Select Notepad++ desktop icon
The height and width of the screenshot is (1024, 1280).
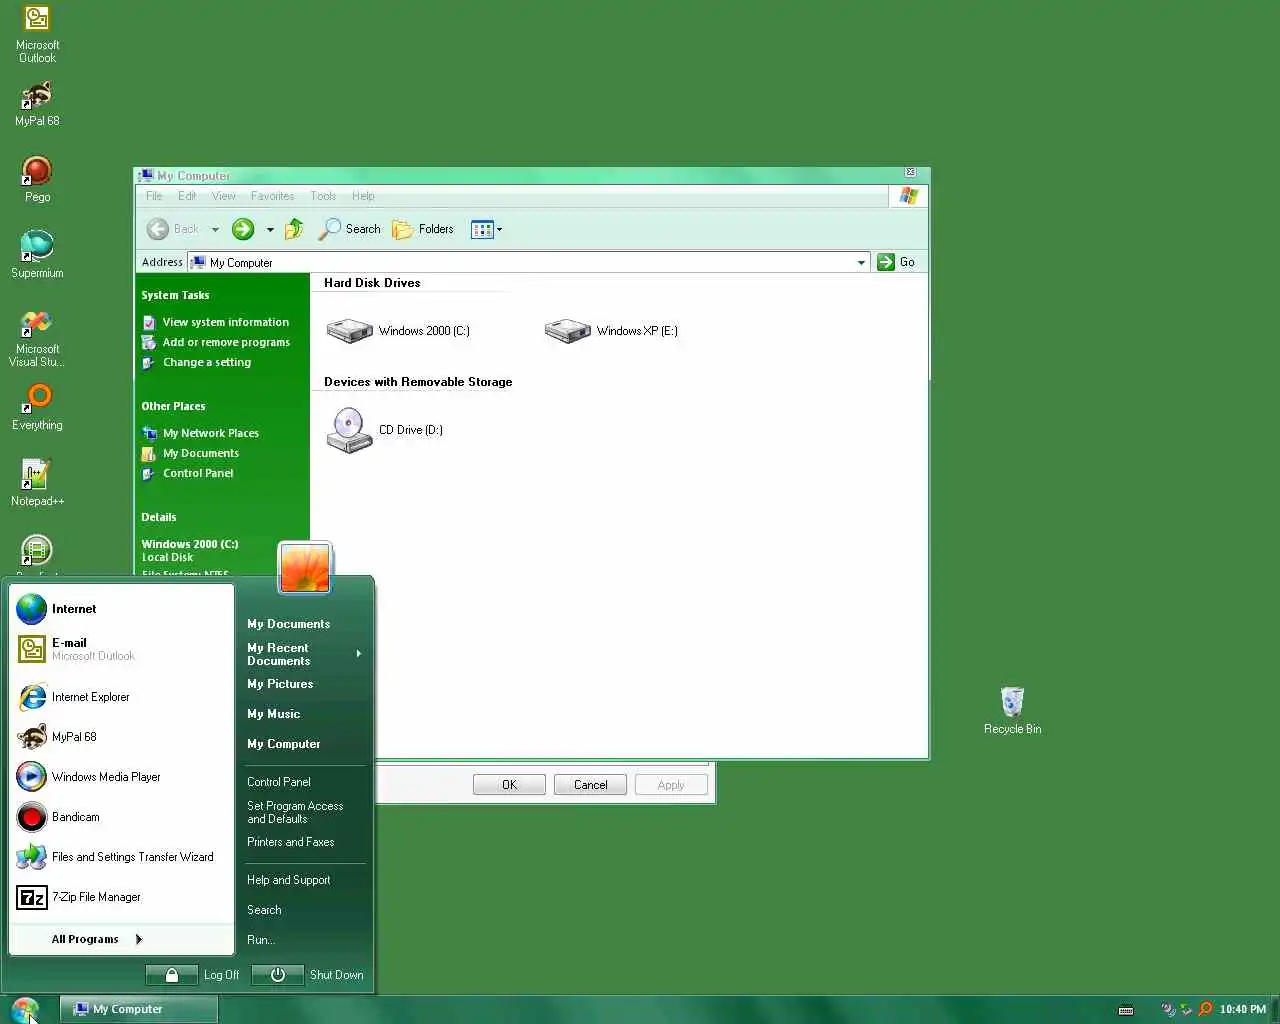coord(37,483)
